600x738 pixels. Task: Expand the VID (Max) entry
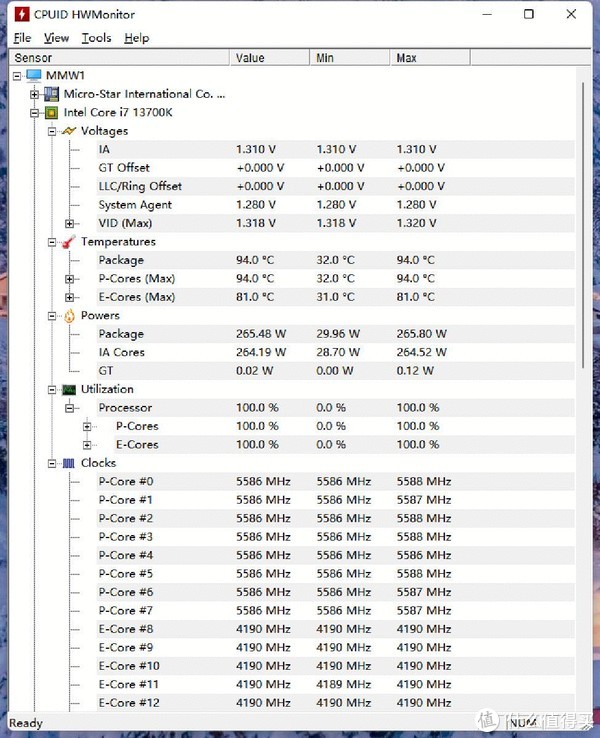point(70,224)
